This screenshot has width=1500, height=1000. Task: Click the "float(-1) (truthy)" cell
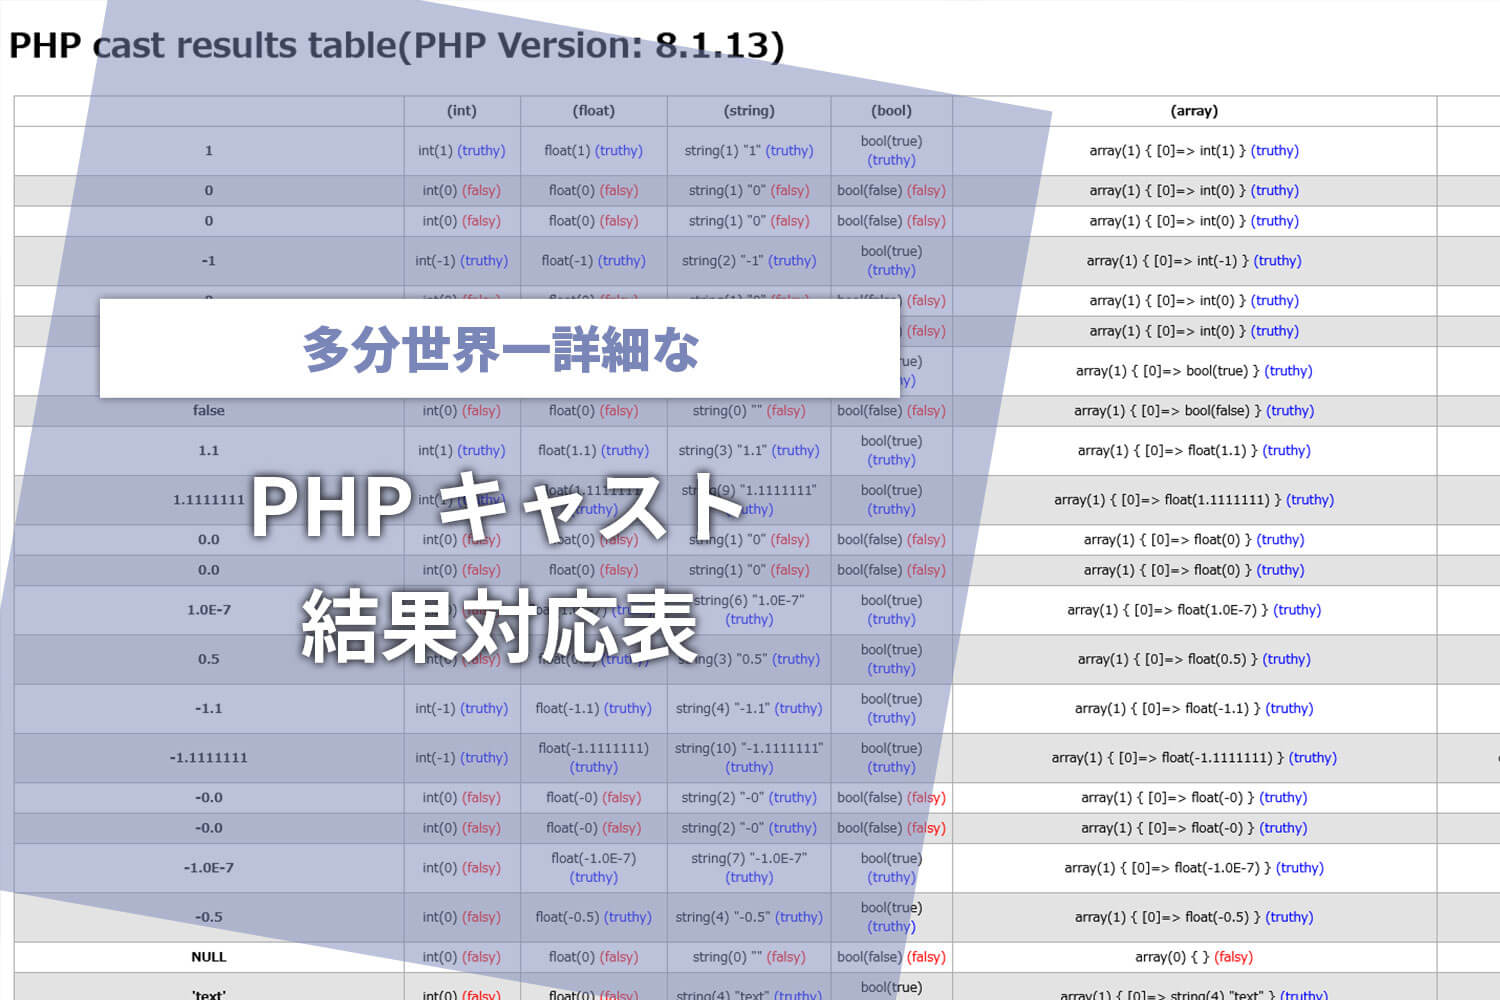coord(594,261)
